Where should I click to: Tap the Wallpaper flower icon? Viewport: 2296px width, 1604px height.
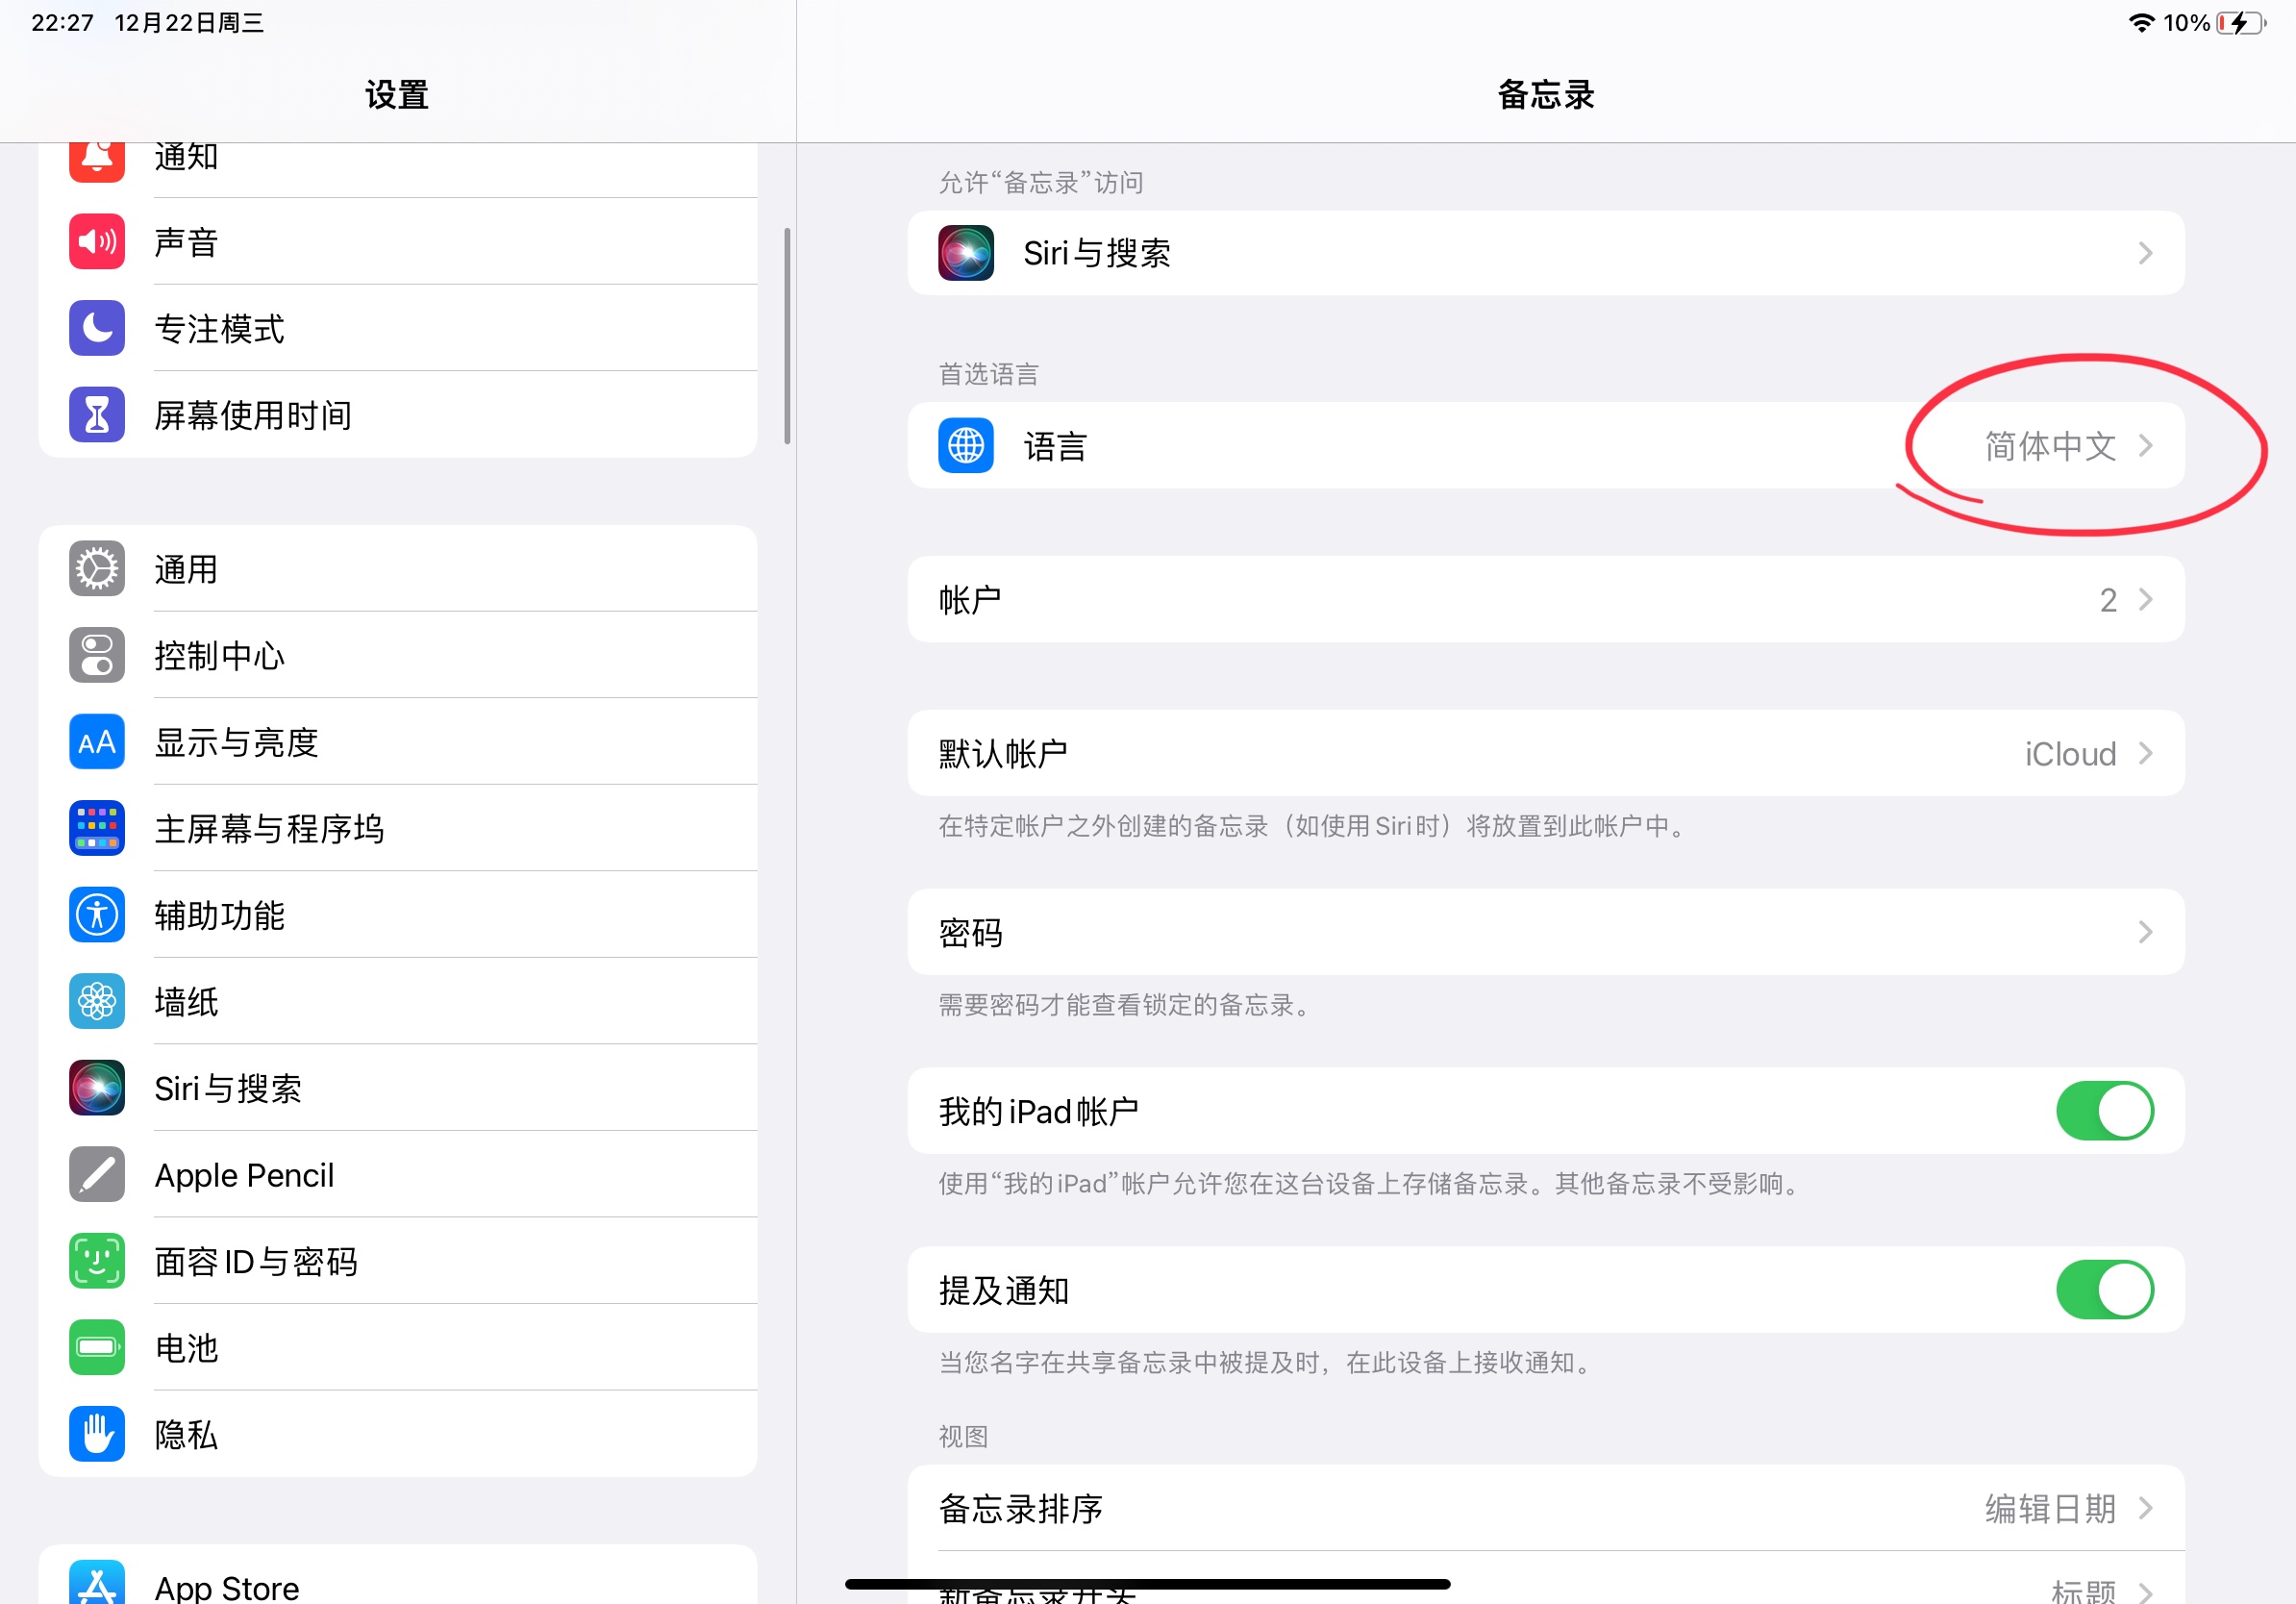pos(97,1001)
